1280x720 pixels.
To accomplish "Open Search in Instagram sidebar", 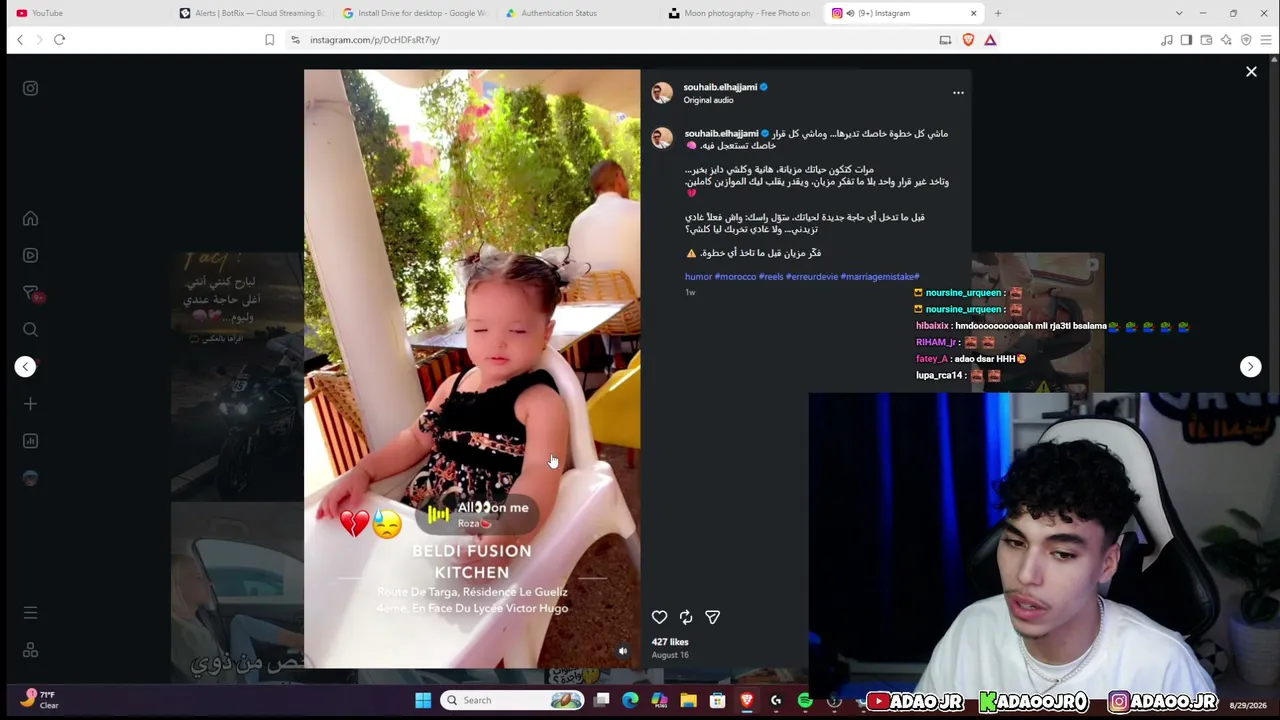I will [x=30, y=329].
